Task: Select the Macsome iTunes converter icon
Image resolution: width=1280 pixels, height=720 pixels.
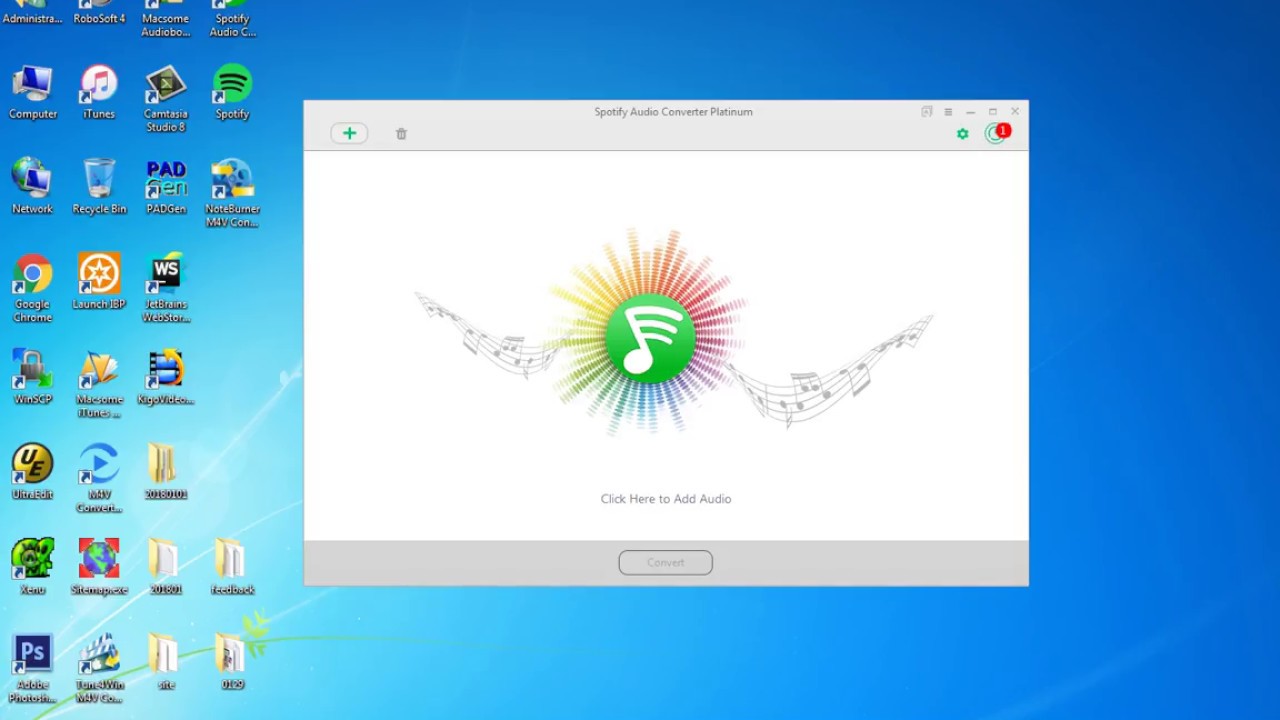Action: pos(99,383)
